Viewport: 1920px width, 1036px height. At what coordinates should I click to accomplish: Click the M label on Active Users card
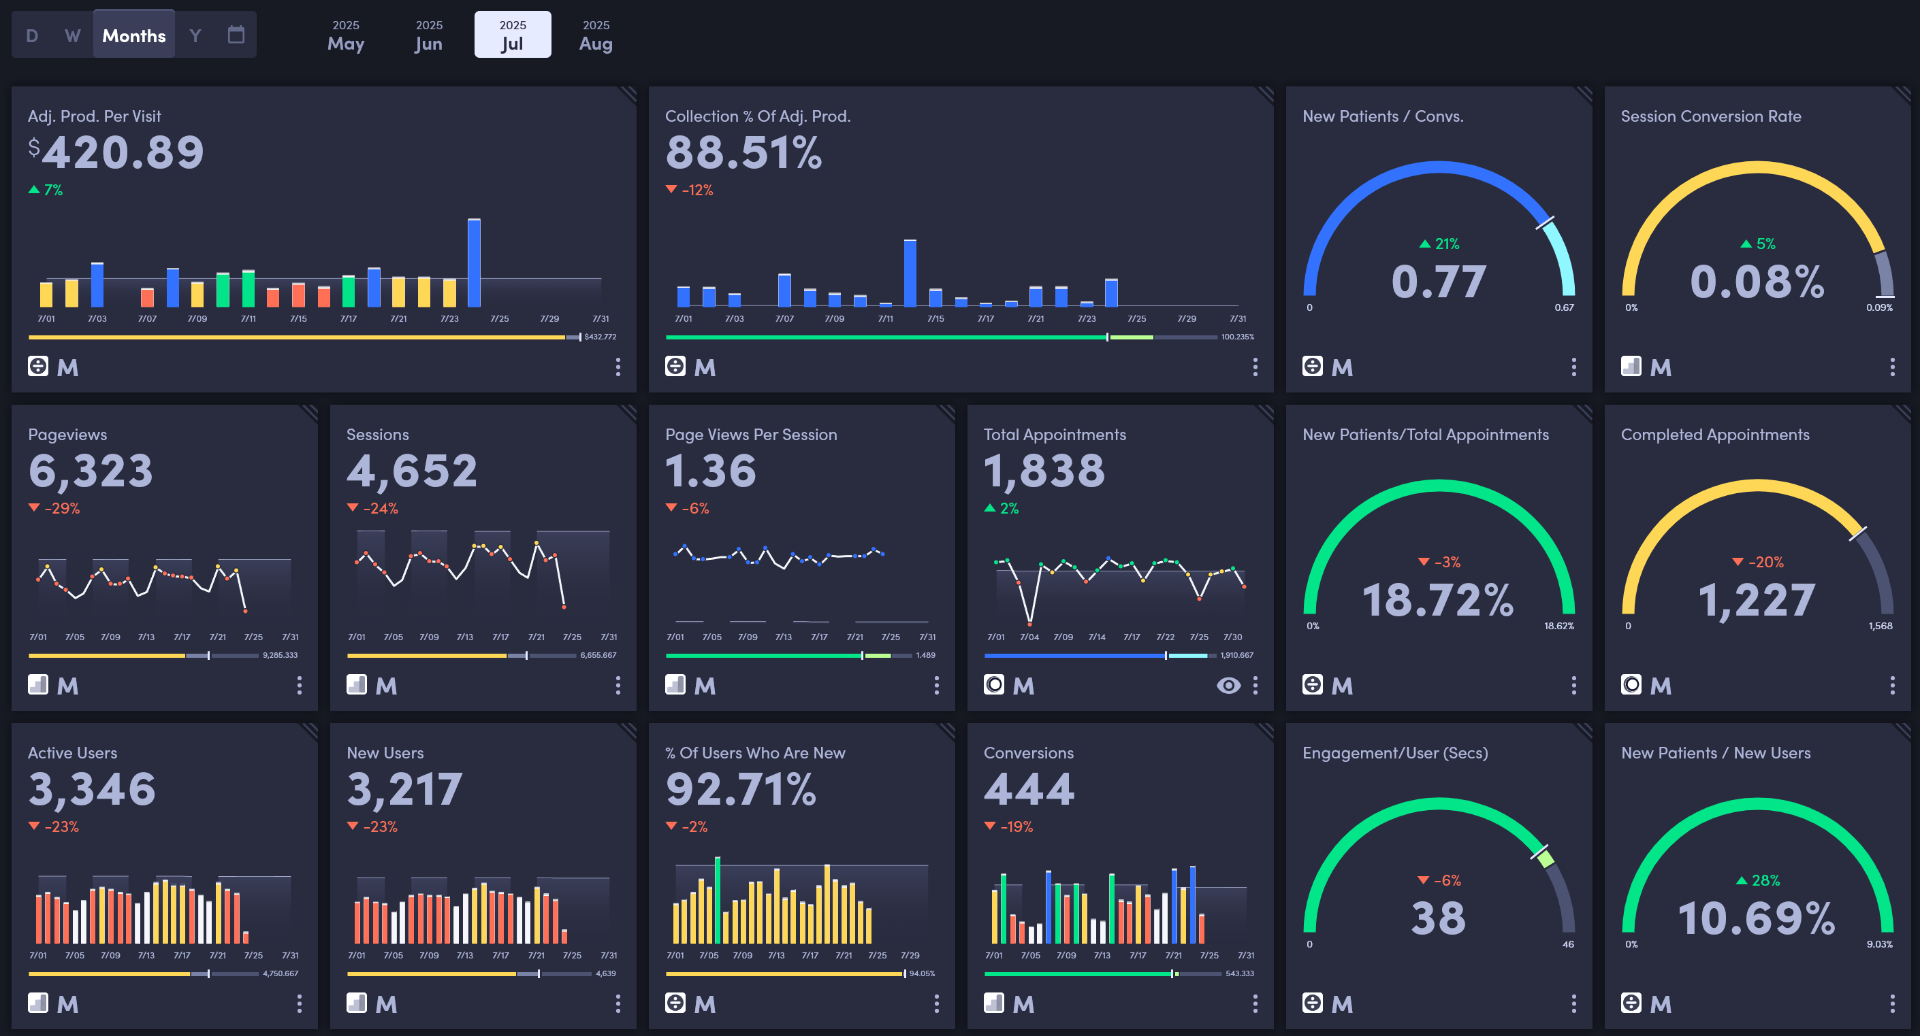[68, 1004]
